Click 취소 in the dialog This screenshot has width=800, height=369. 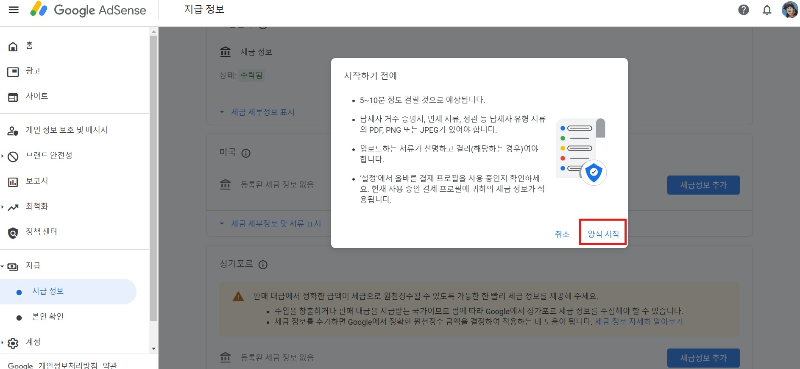coord(562,234)
